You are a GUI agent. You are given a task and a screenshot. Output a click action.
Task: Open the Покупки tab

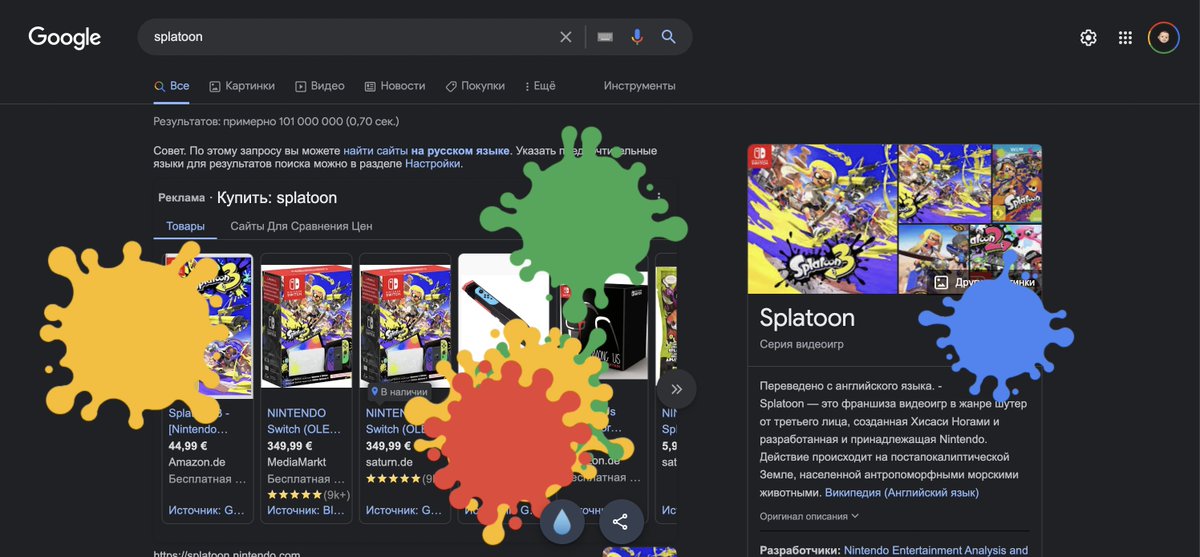475,86
